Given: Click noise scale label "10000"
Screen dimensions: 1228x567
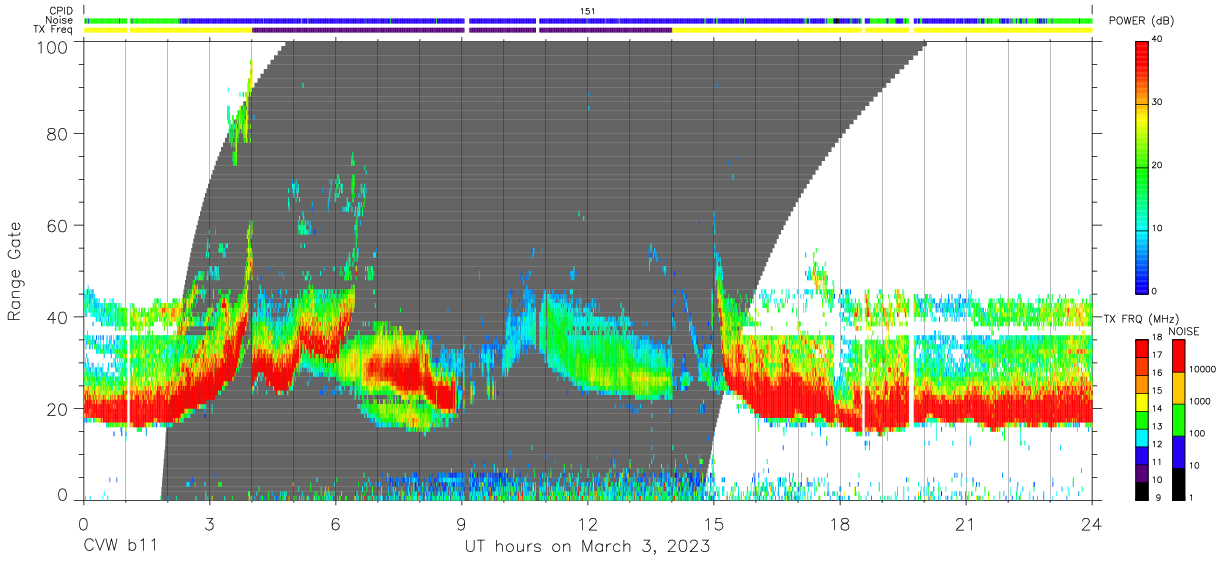Looking at the screenshot, I should click(1203, 370).
